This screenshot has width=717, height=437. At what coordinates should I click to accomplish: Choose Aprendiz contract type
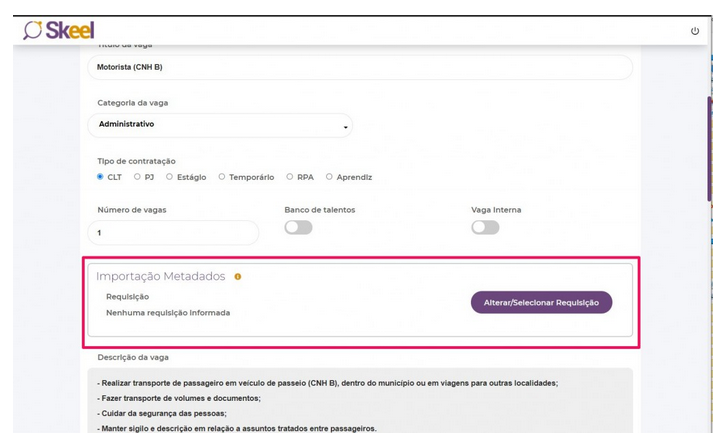[x=330, y=177]
